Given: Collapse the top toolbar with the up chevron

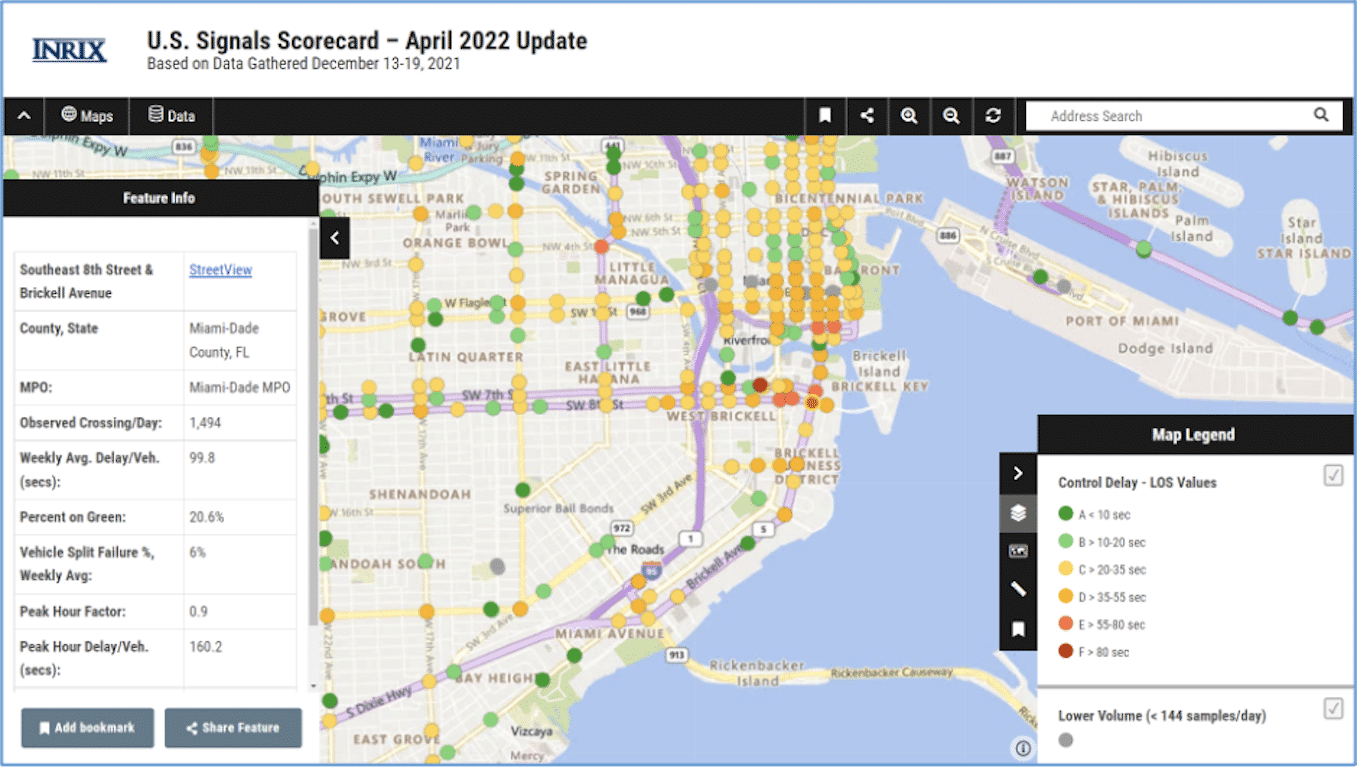Looking at the screenshot, I should (24, 116).
